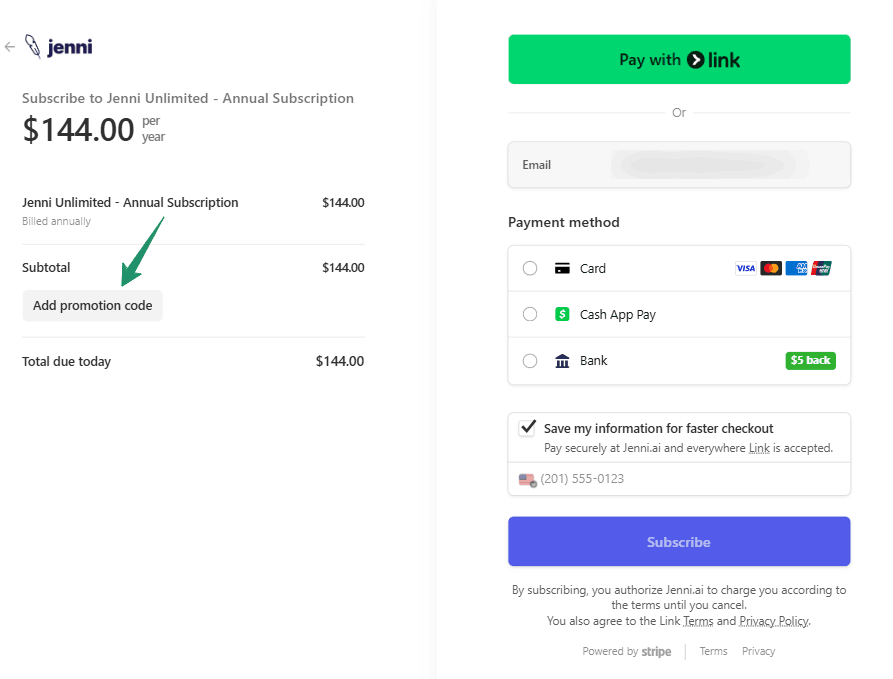This screenshot has height=679, width=893.
Task: Click the Visa card icon
Action: point(745,268)
